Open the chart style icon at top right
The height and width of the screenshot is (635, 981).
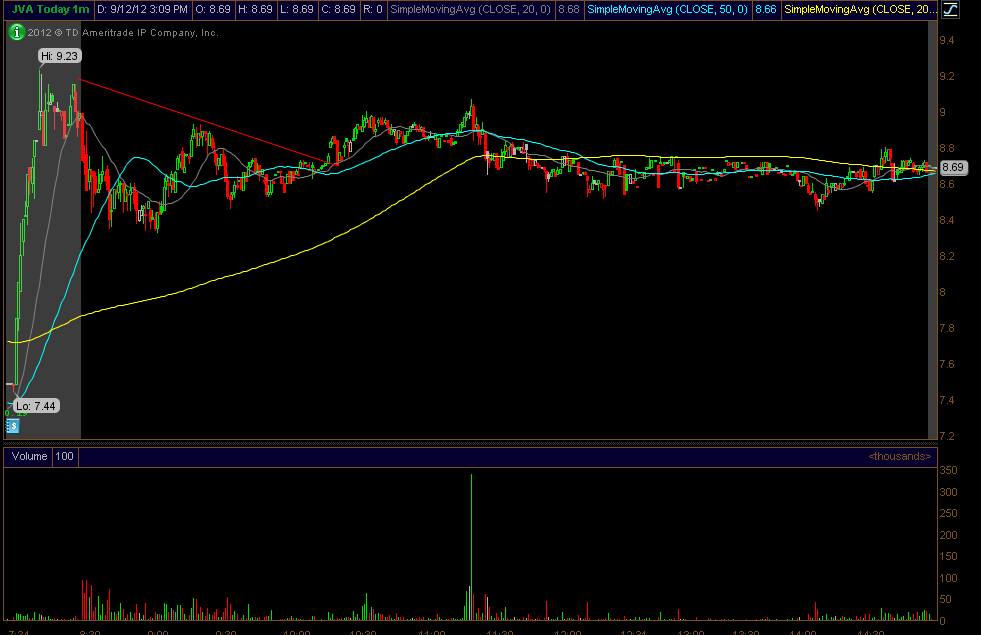[x=952, y=10]
